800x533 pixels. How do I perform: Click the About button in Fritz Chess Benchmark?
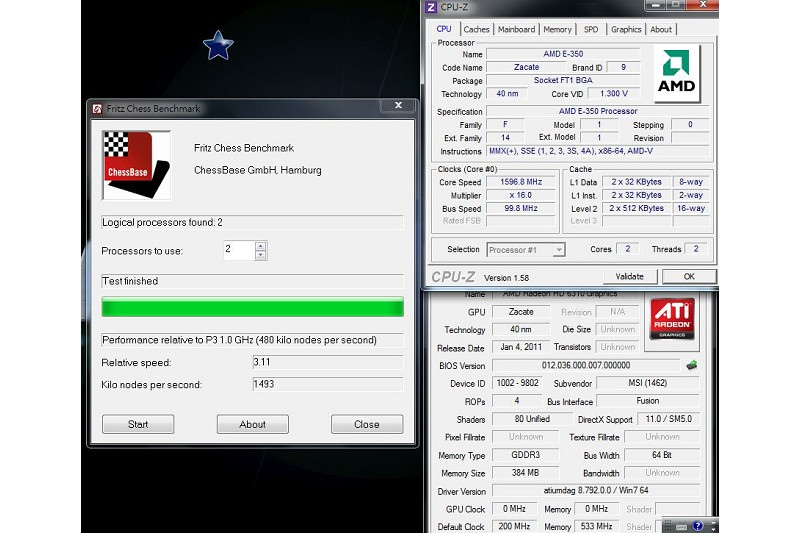[253, 424]
